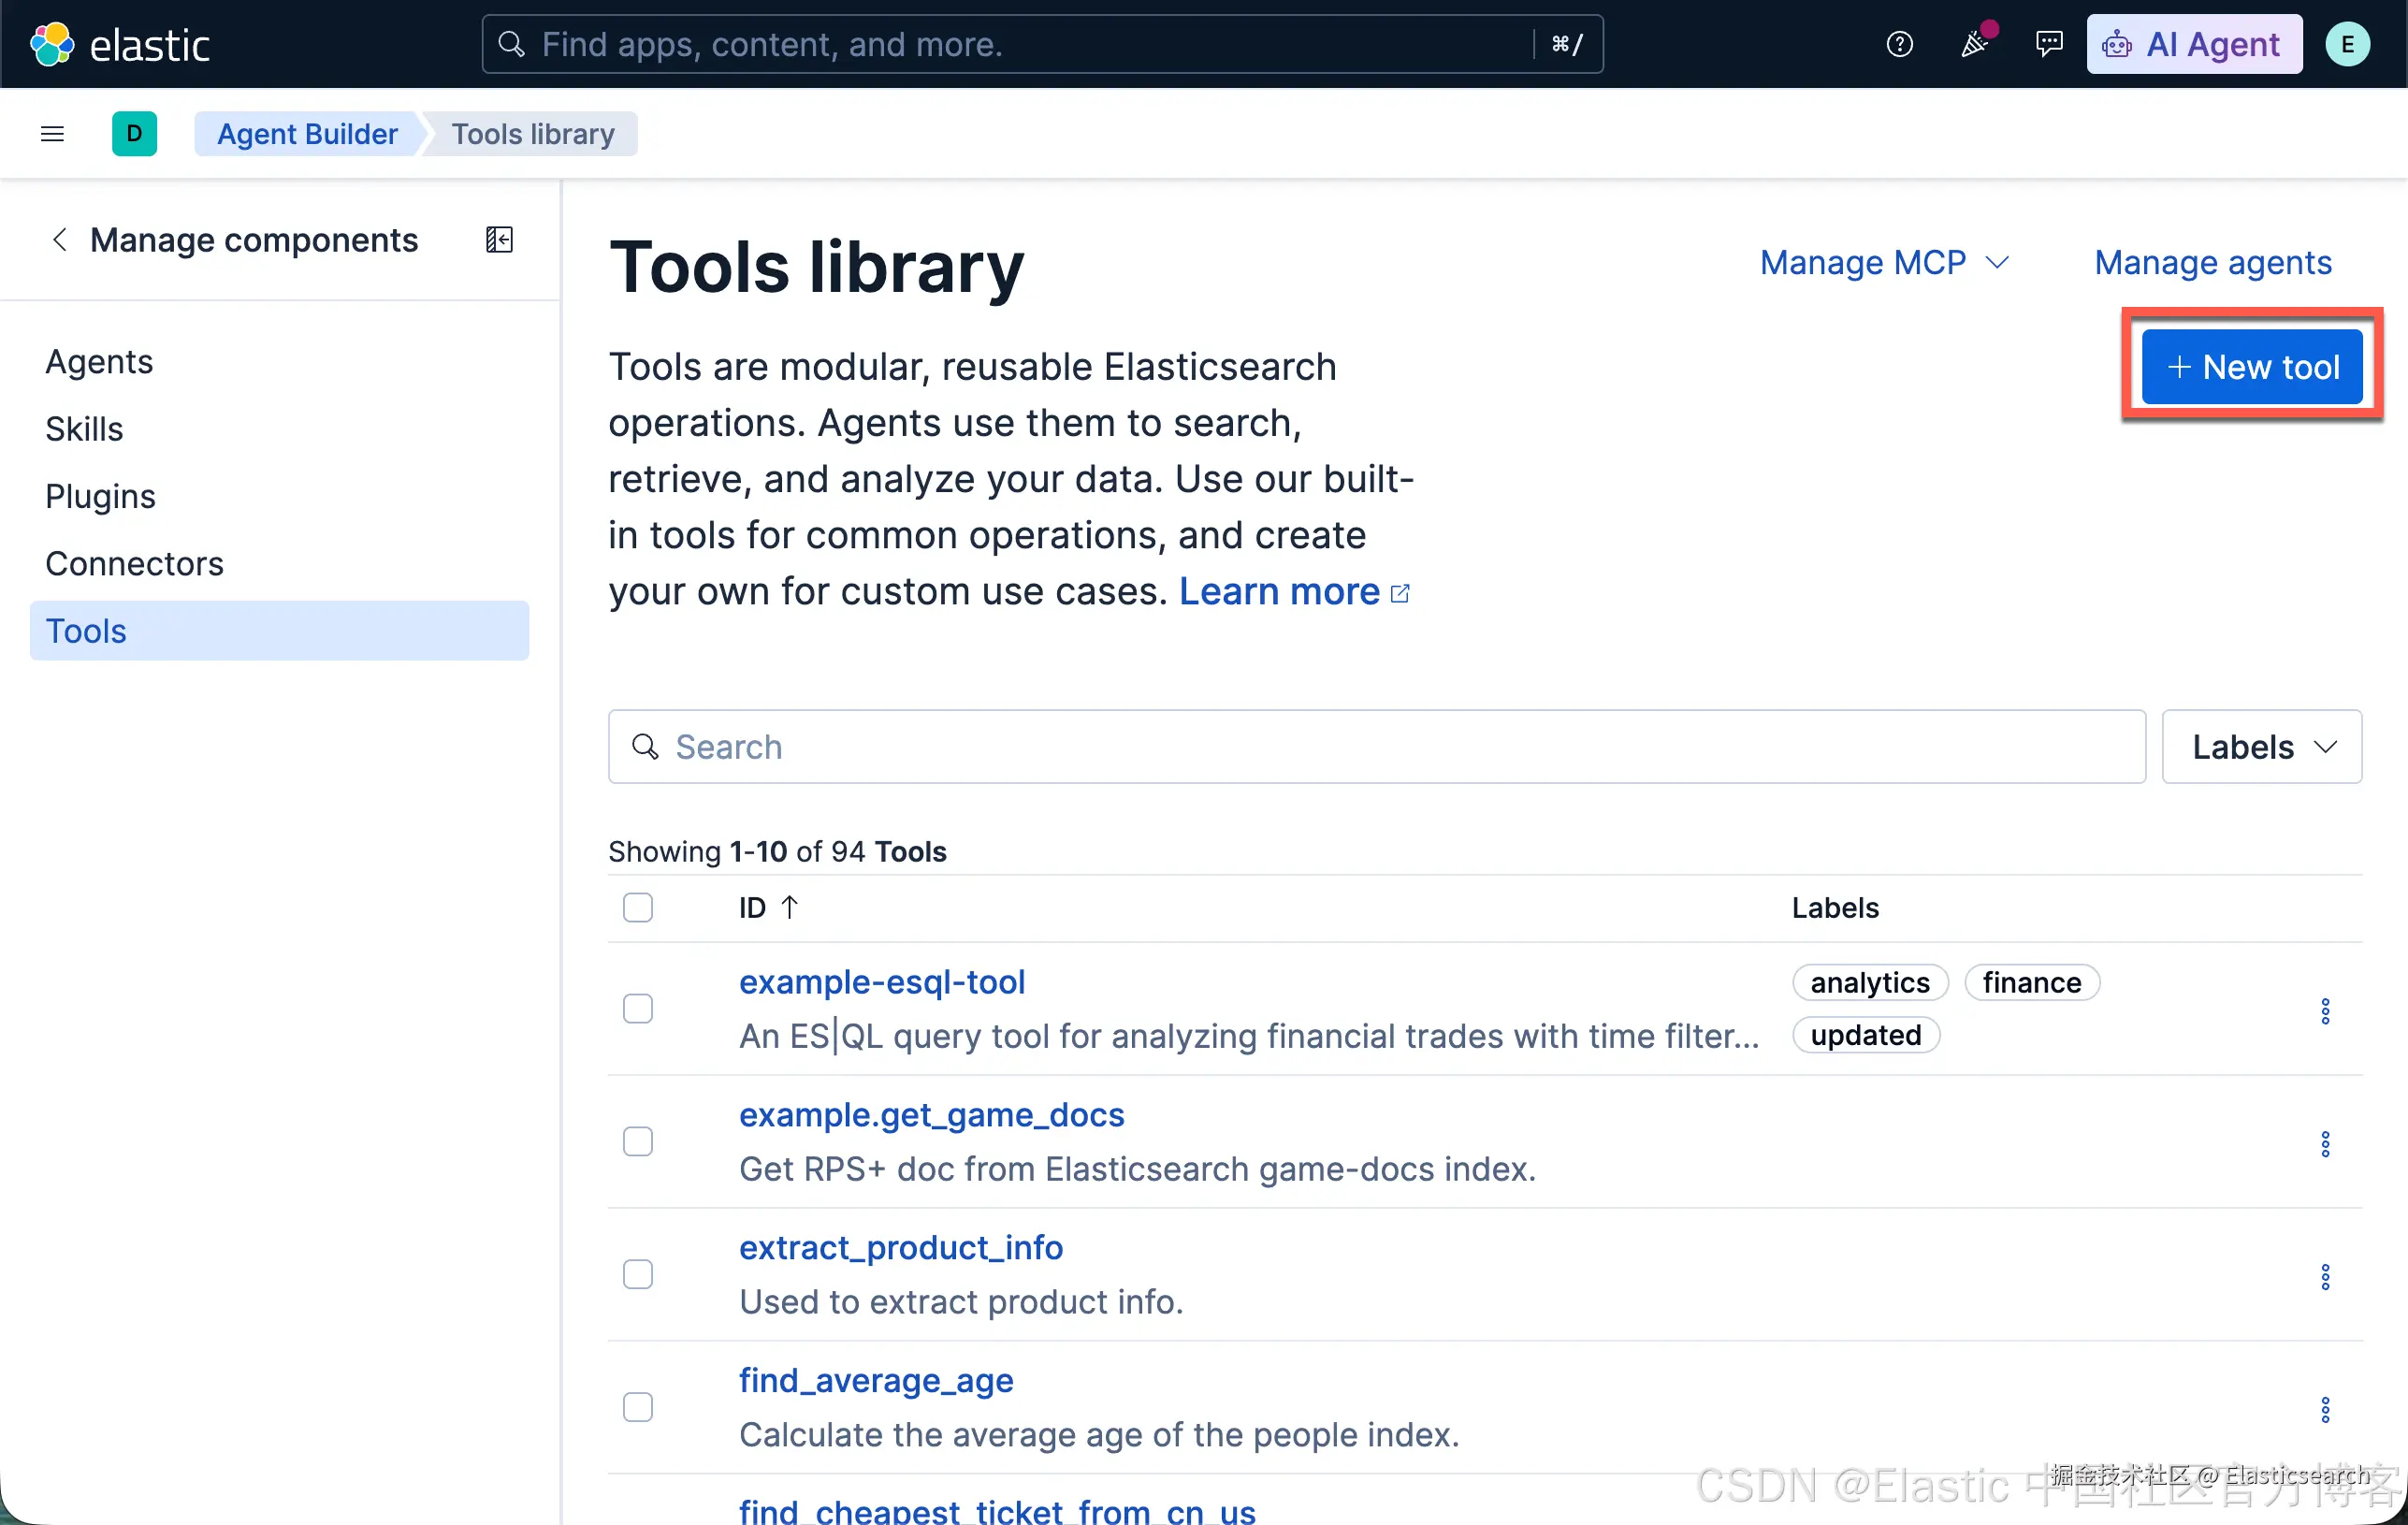Open Connectors in the sidebar

(134, 564)
